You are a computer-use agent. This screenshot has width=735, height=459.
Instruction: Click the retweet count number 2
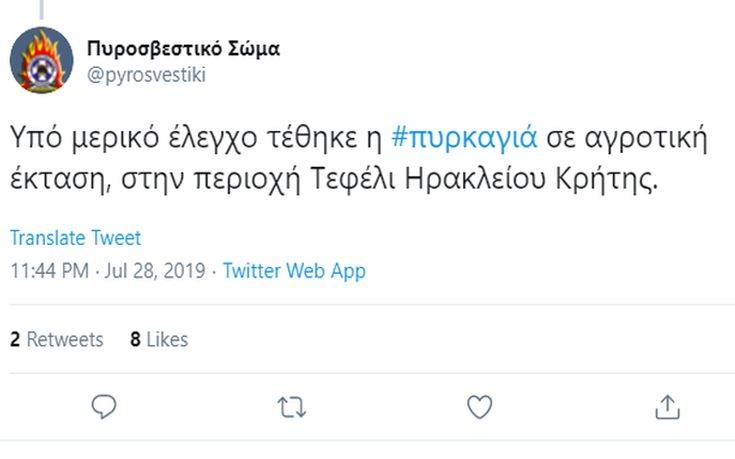click(x=15, y=340)
